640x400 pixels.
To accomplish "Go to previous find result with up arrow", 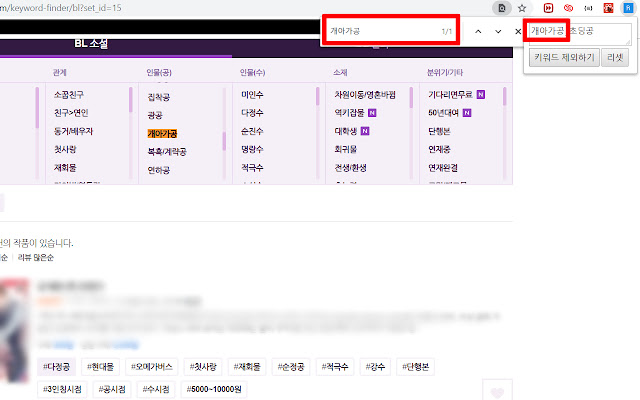I will [478, 31].
